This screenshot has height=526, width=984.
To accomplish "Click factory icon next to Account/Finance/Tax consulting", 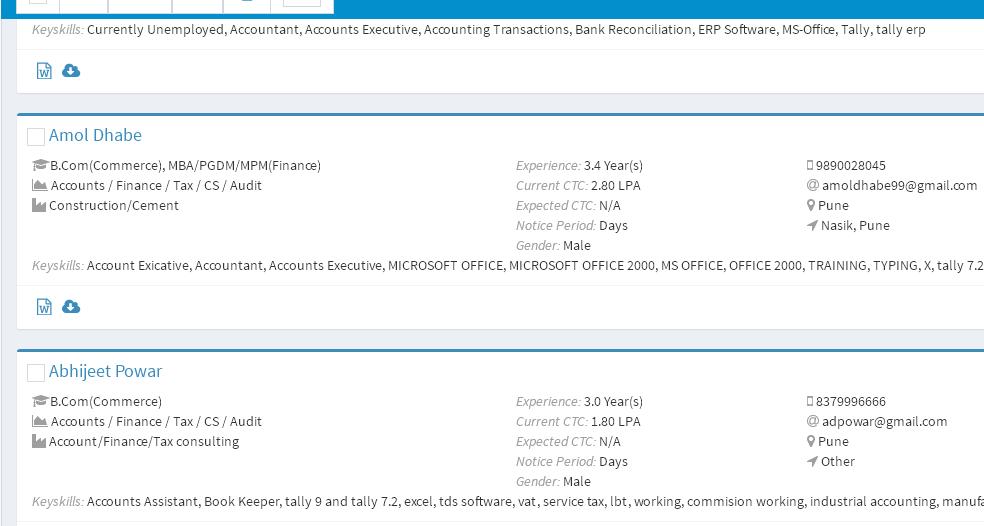I will (x=39, y=441).
